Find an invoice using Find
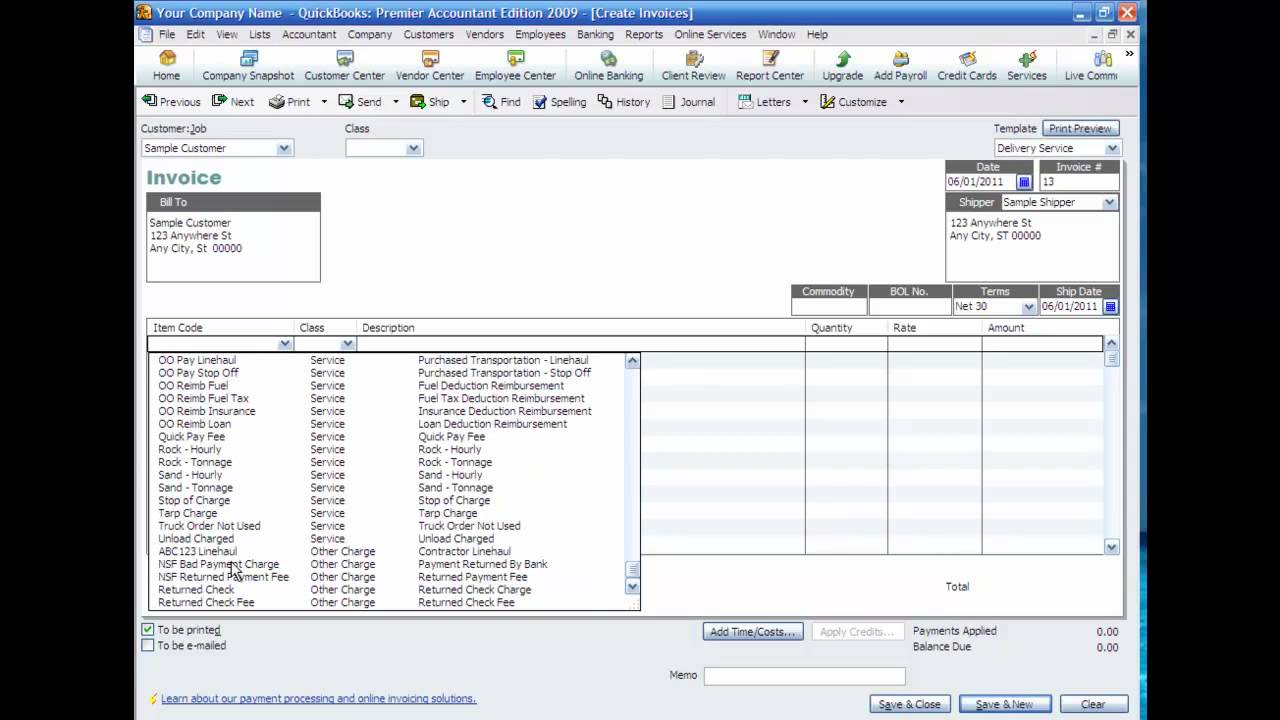Image resolution: width=1280 pixels, height=720 pixels. (501, 102)
